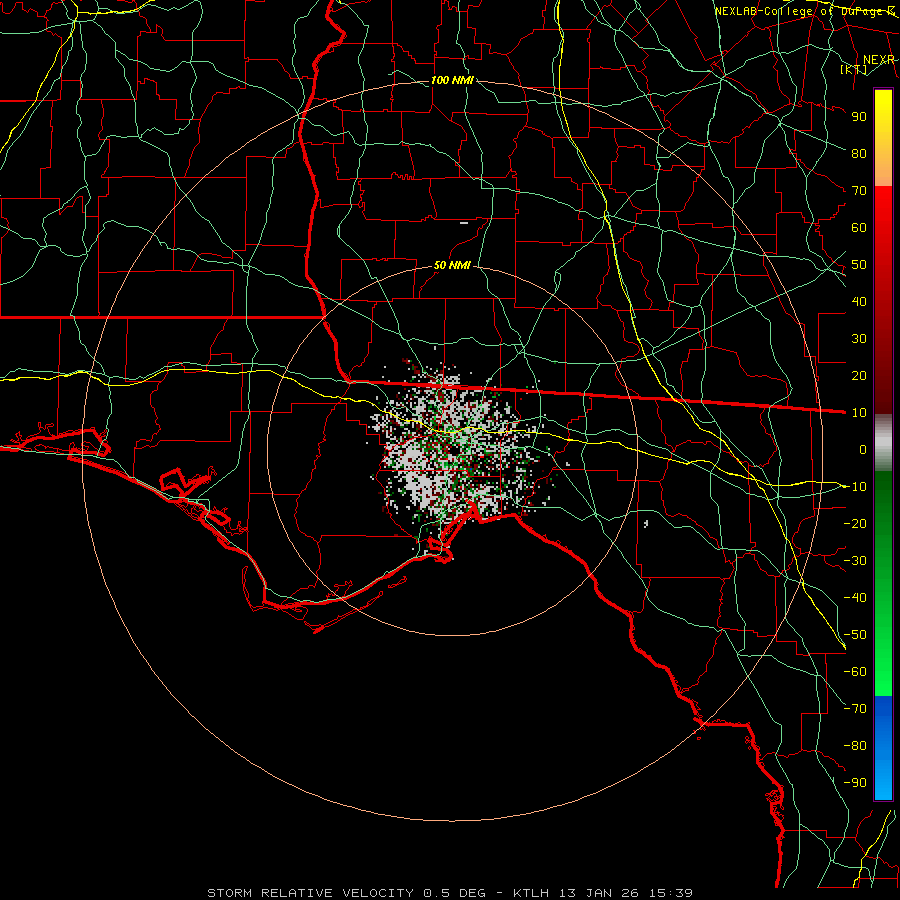The width and height of the screenshot is (900, 900).
Task: Click the blue band at the scale bottom
Action: click(x=883, y=746)
